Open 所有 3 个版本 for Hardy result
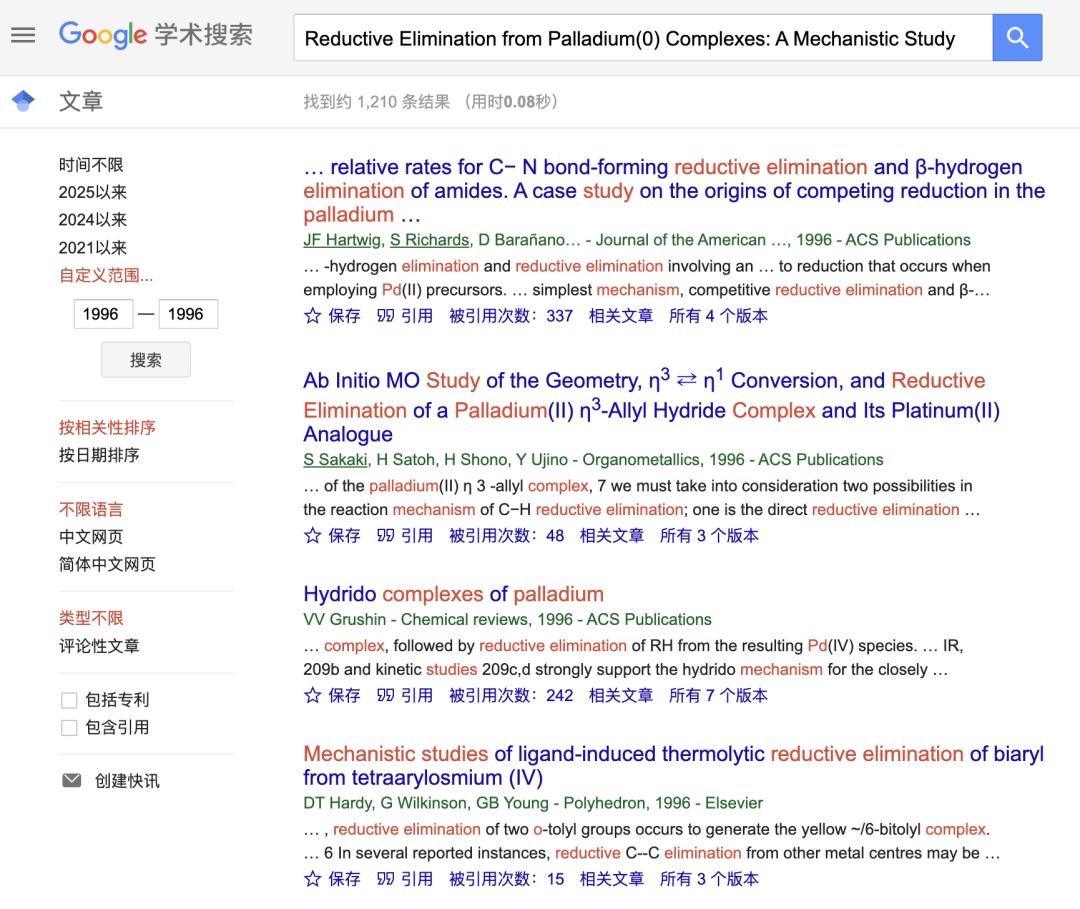 point(709,879)
